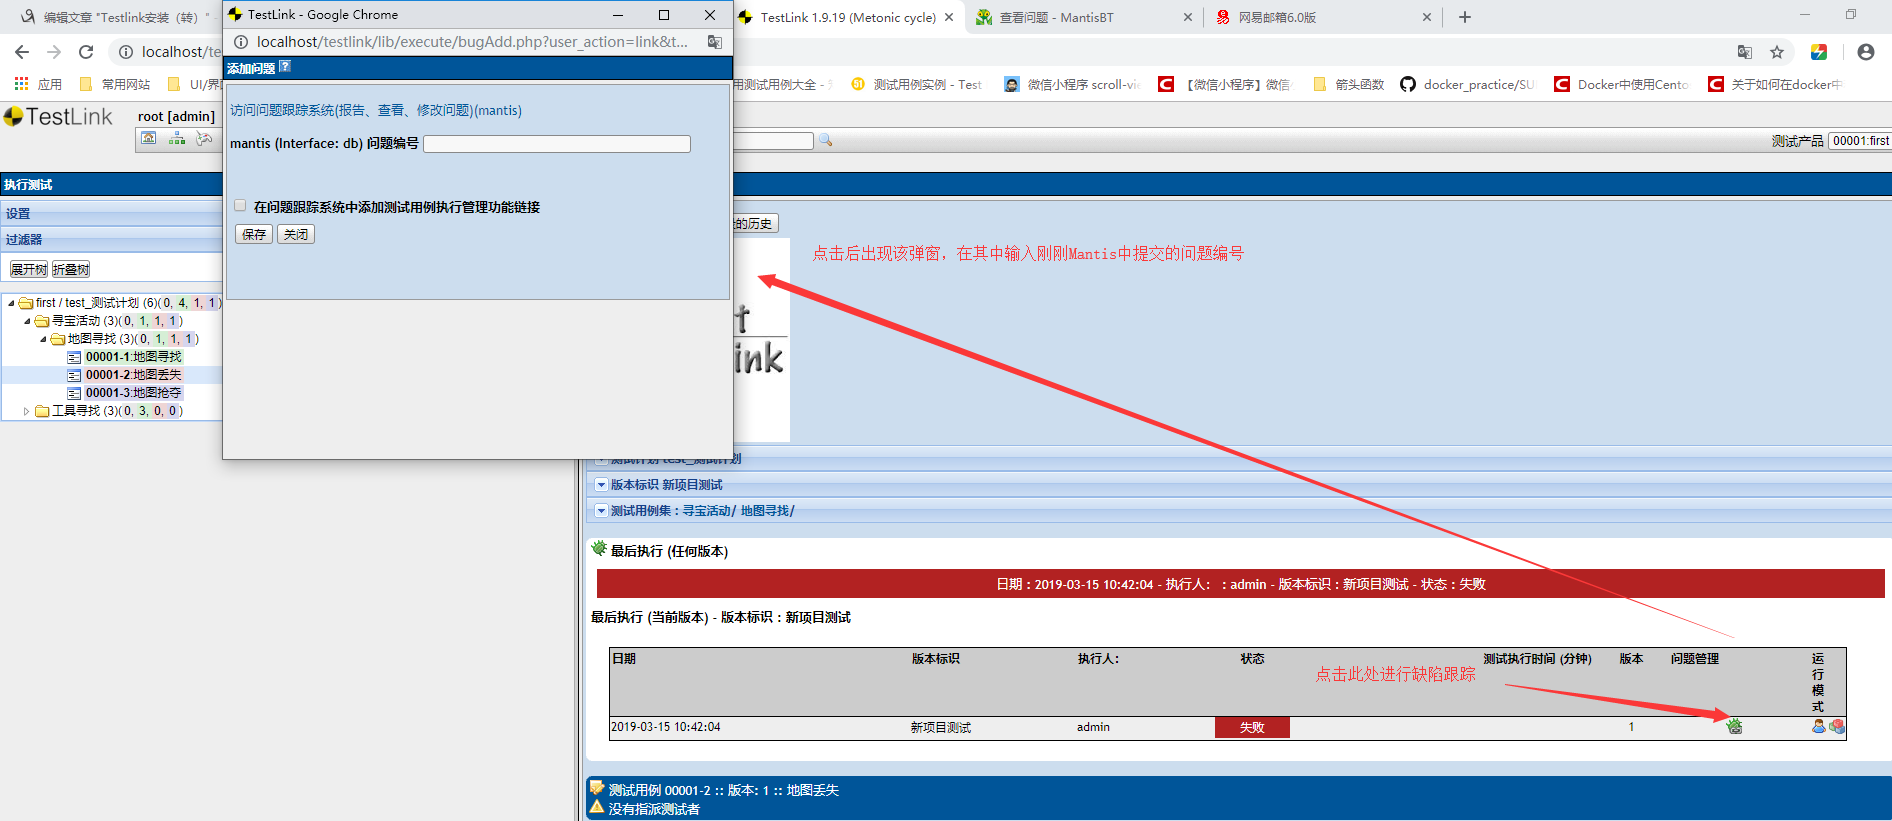Click the site info icon in popup address bar
Screen dimensions: 1892x821
point(241,42)
